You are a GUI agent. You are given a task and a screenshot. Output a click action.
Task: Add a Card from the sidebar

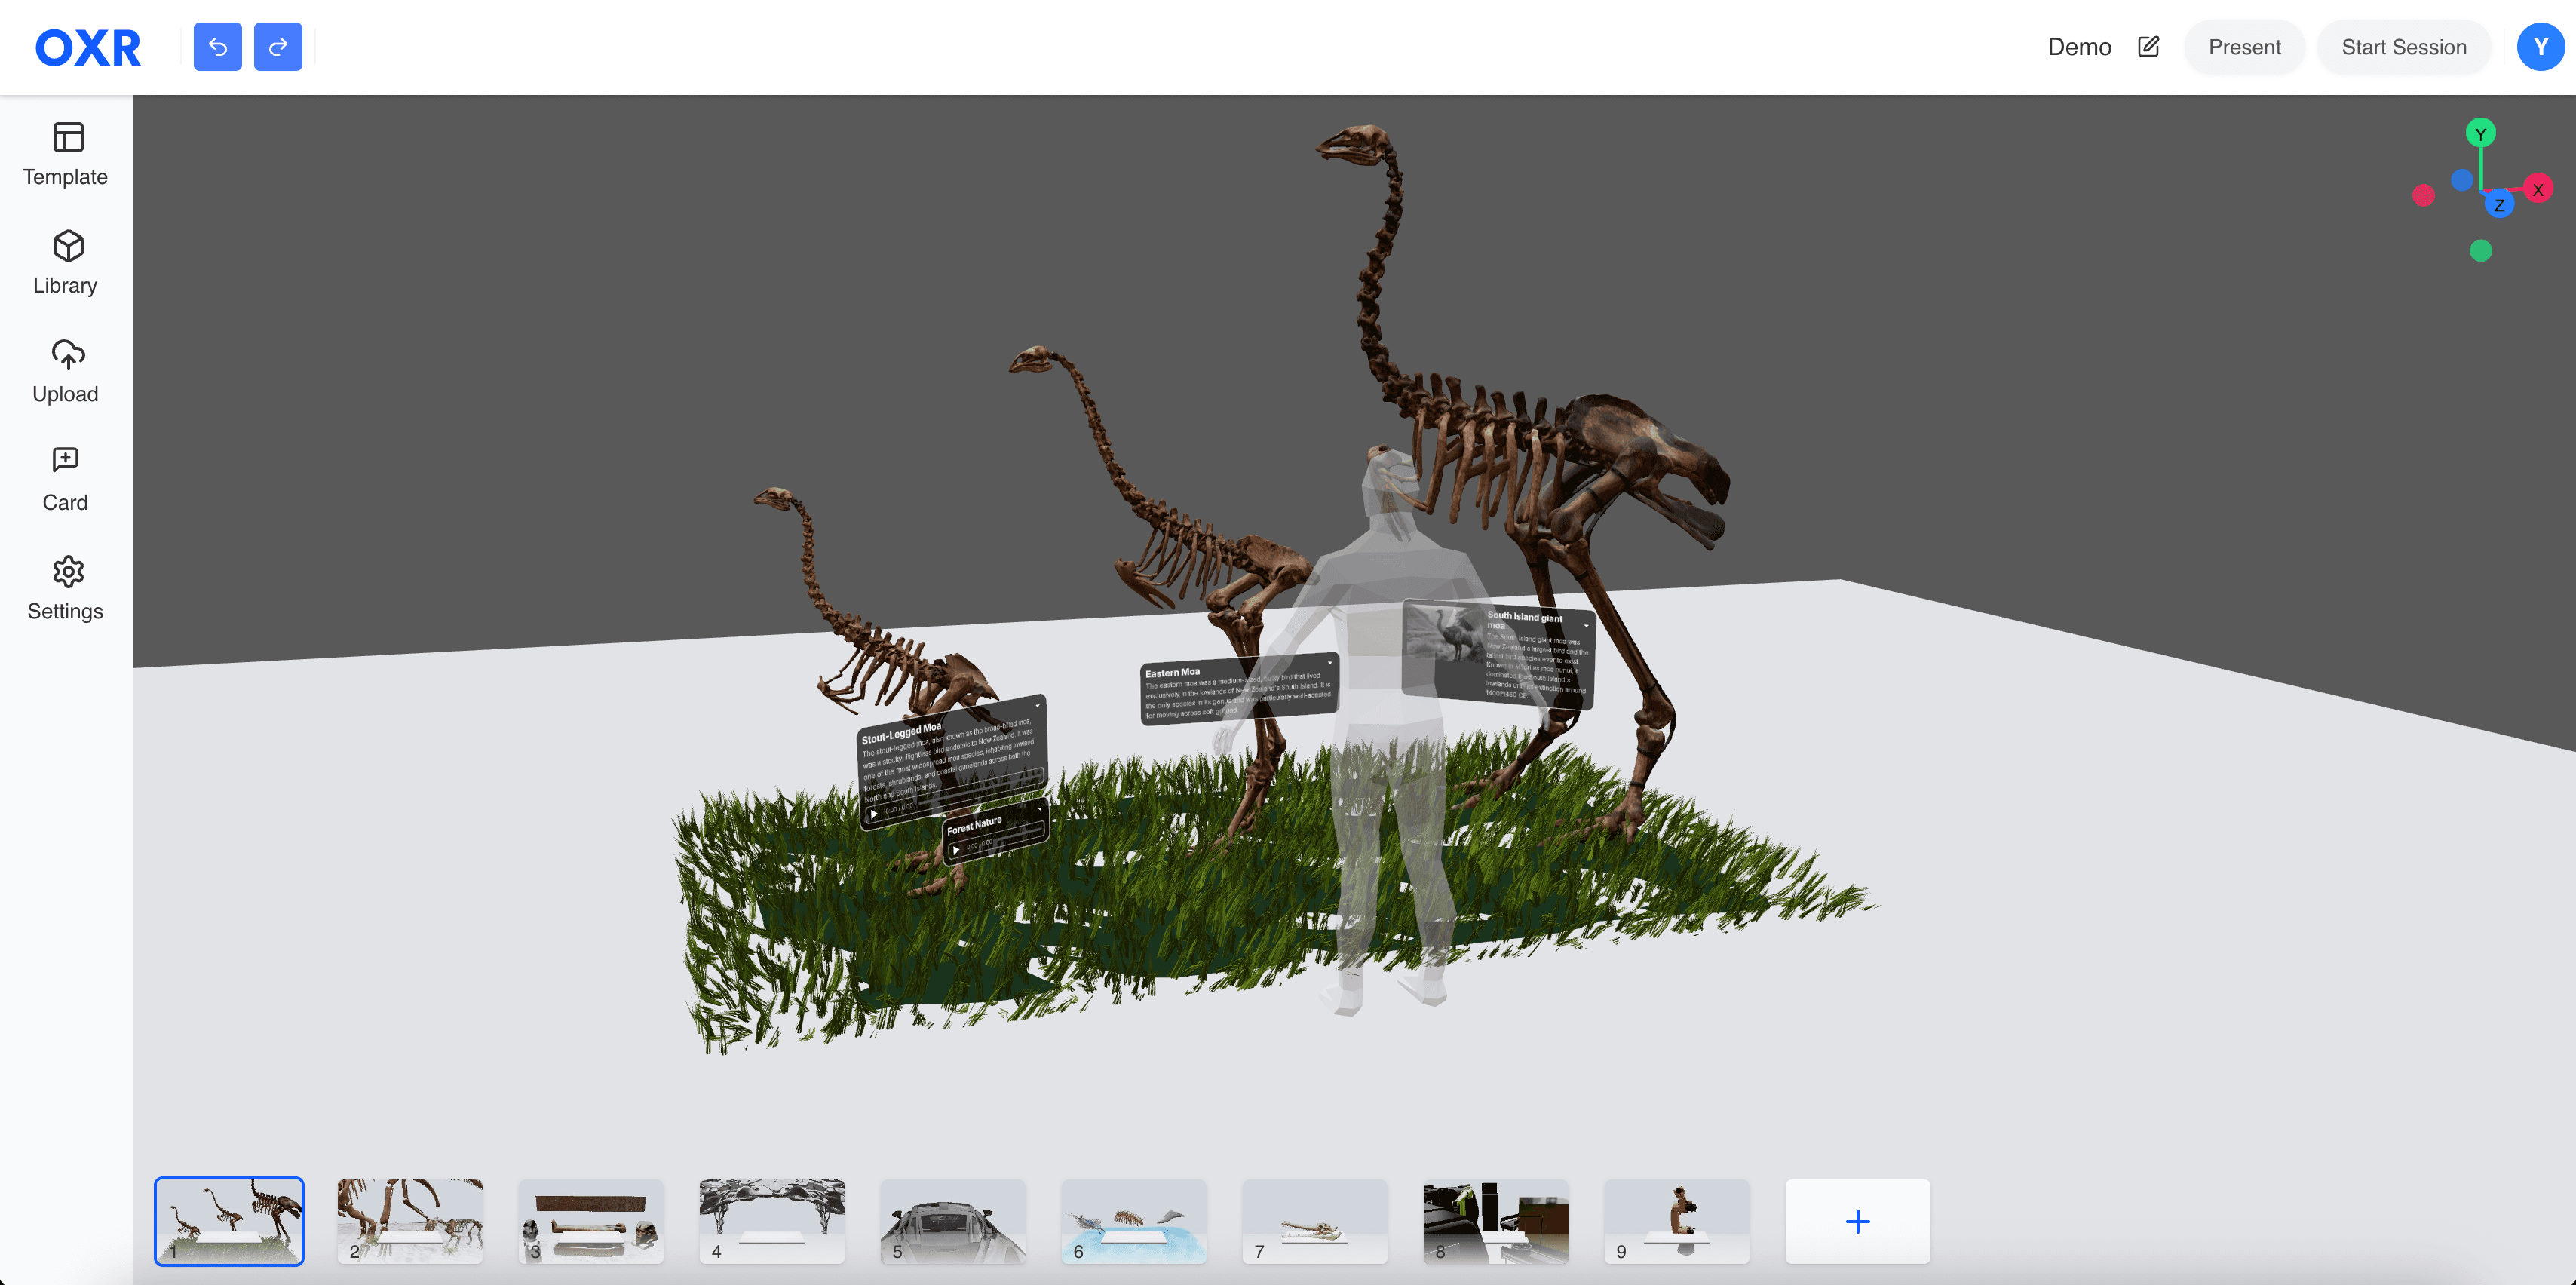point(66,480)
